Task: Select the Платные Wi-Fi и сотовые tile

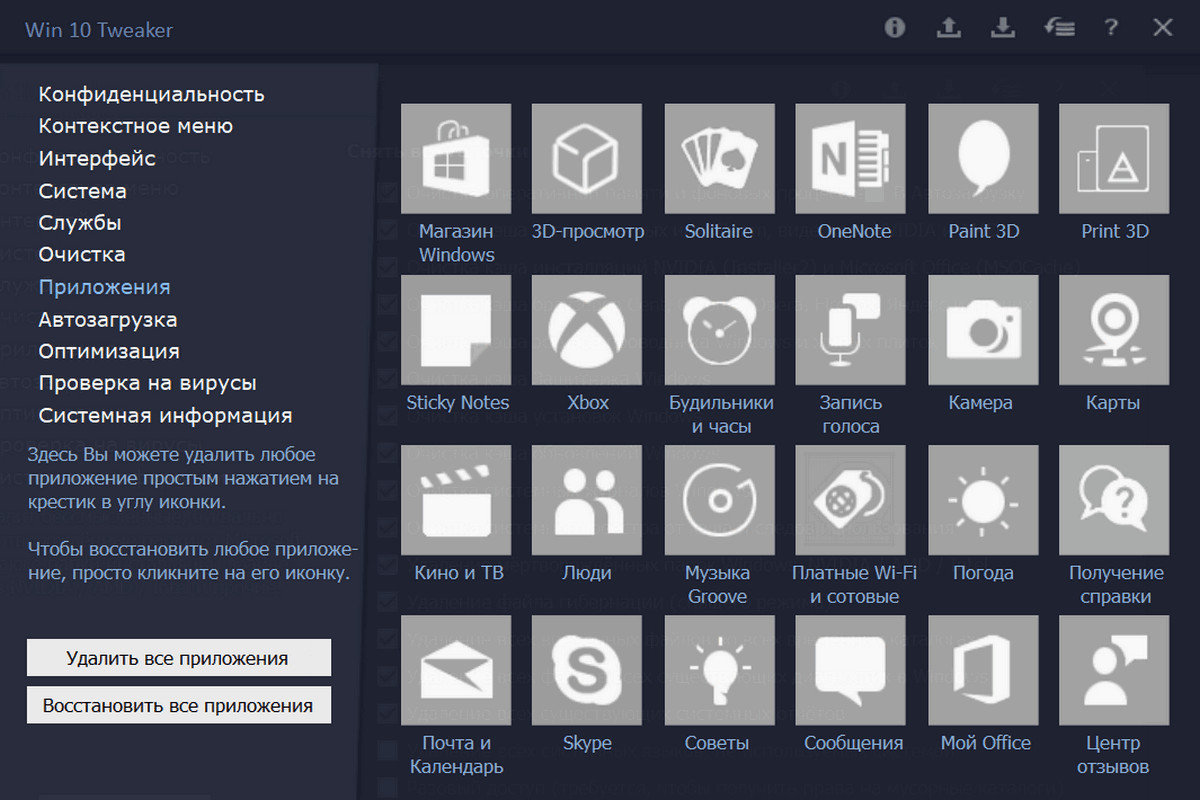Action: [852, 501]
